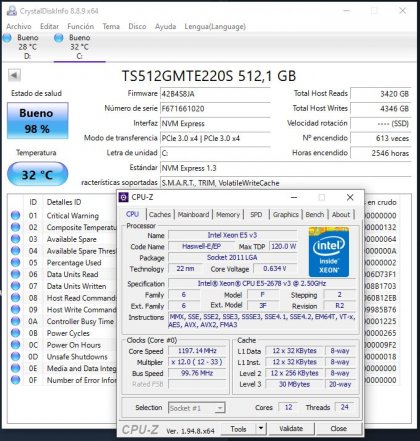Switch to the Caches tab in CPU-Z
The image size is (420, 441).
[160, 214]
